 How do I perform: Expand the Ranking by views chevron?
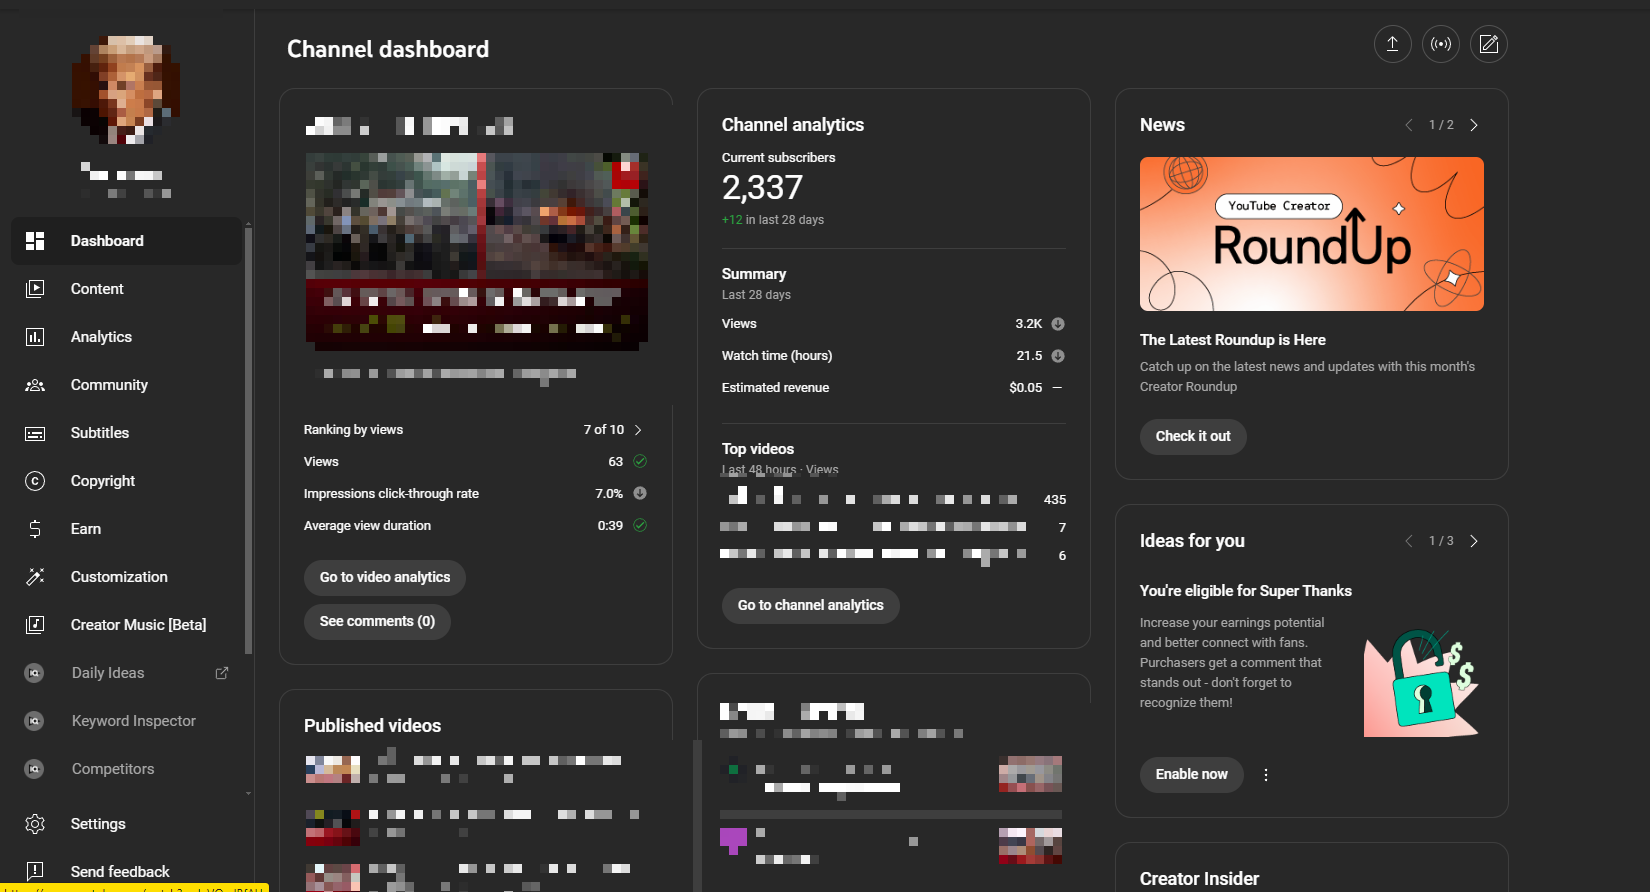click(x=638, y=430)
